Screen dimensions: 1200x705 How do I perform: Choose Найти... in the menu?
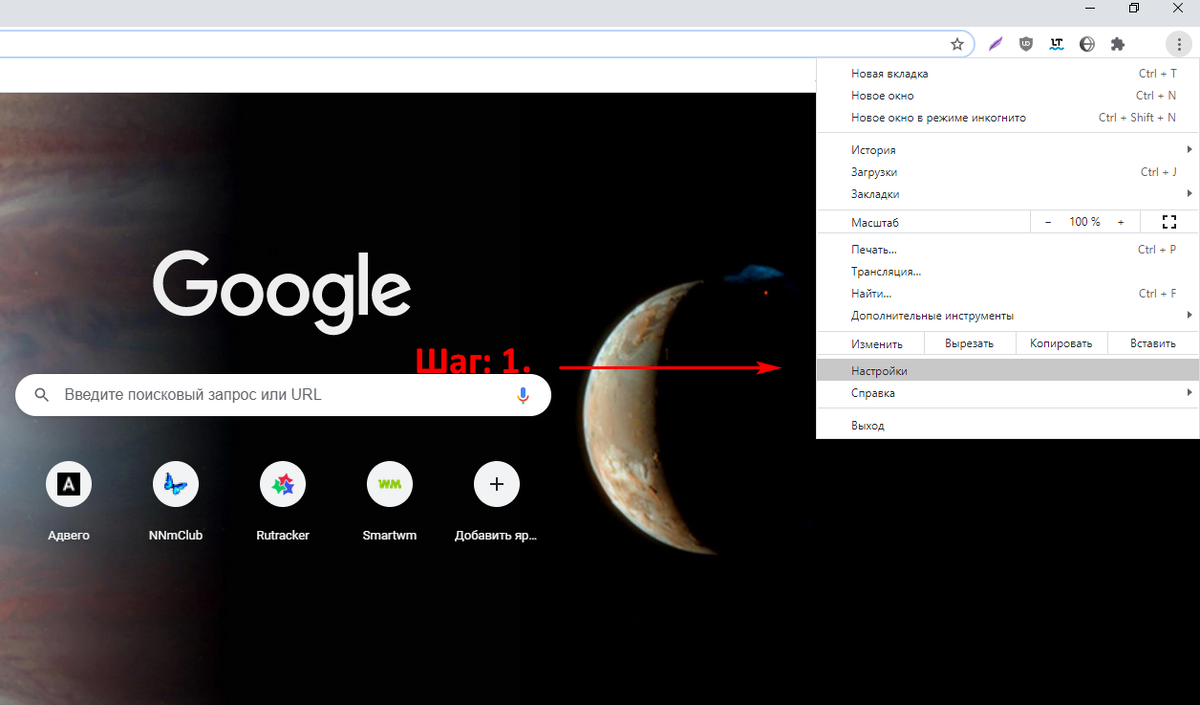1008,294
